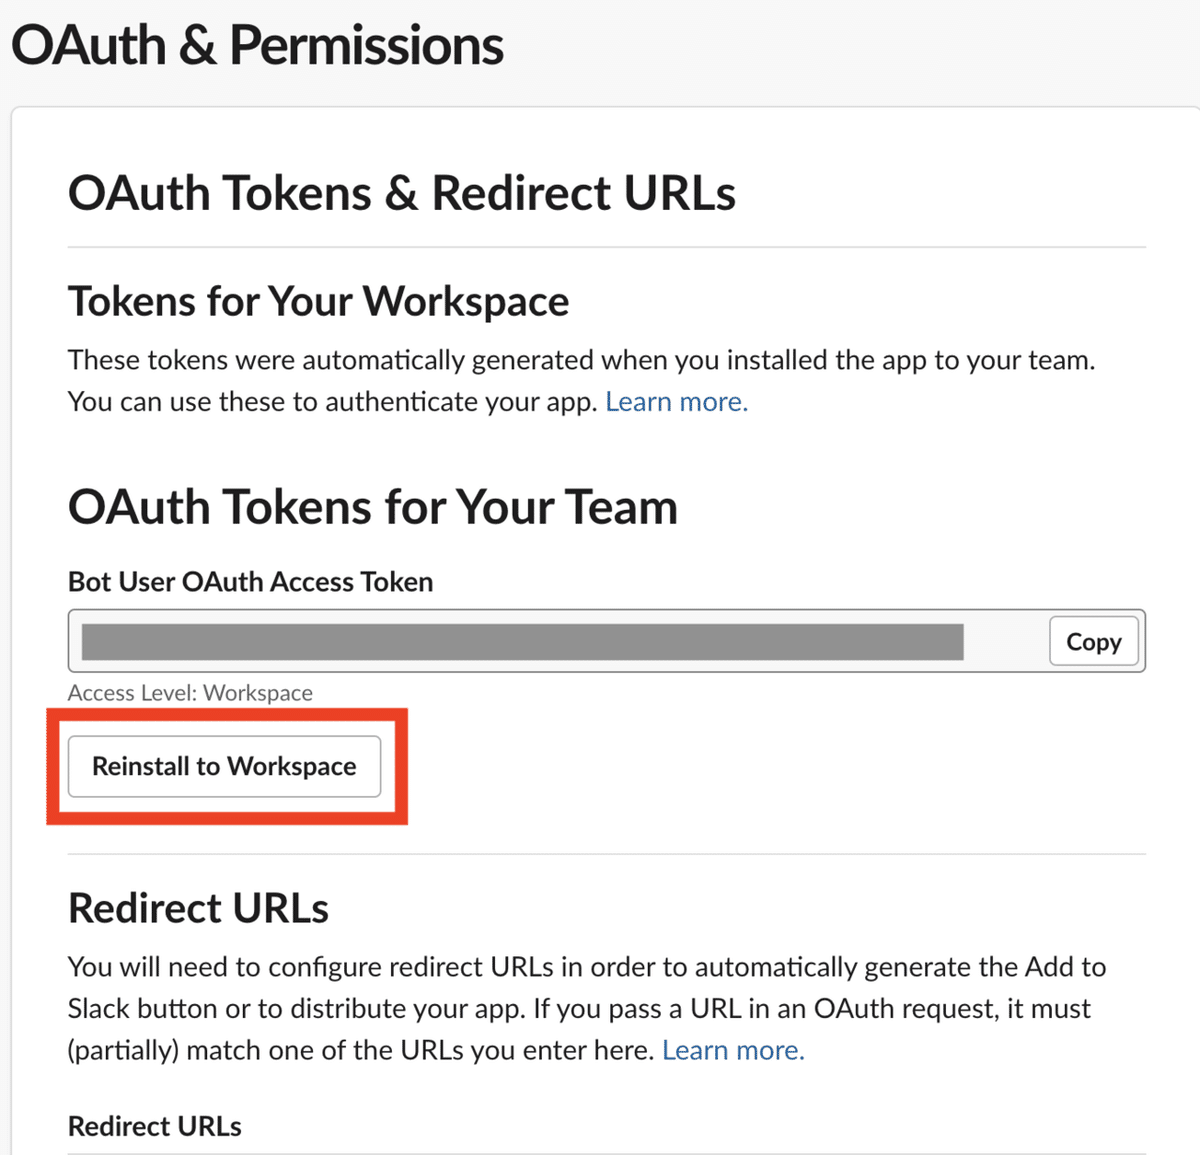Click the large Redirect URLs section heading
The height and width of the screenshot is (1155, 1200).
point(198,908)
